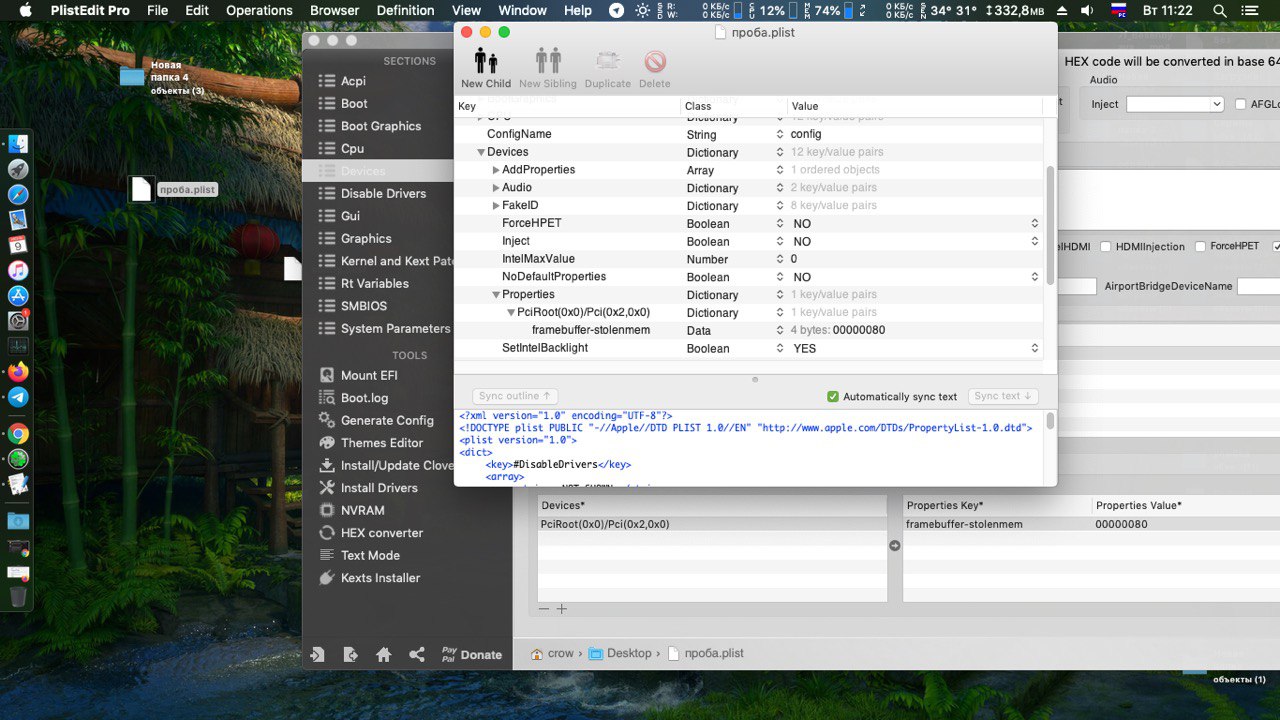This screenshot has width=1280, height=720.
Task: Open the Themes Editor tool
Action: coord(382,443)
